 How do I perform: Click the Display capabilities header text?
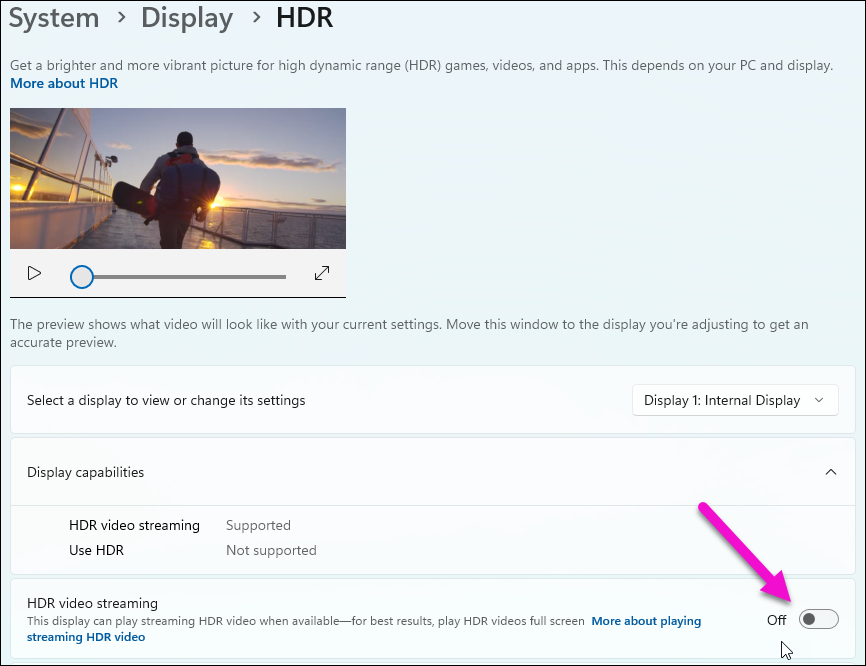tap(85, 472)
